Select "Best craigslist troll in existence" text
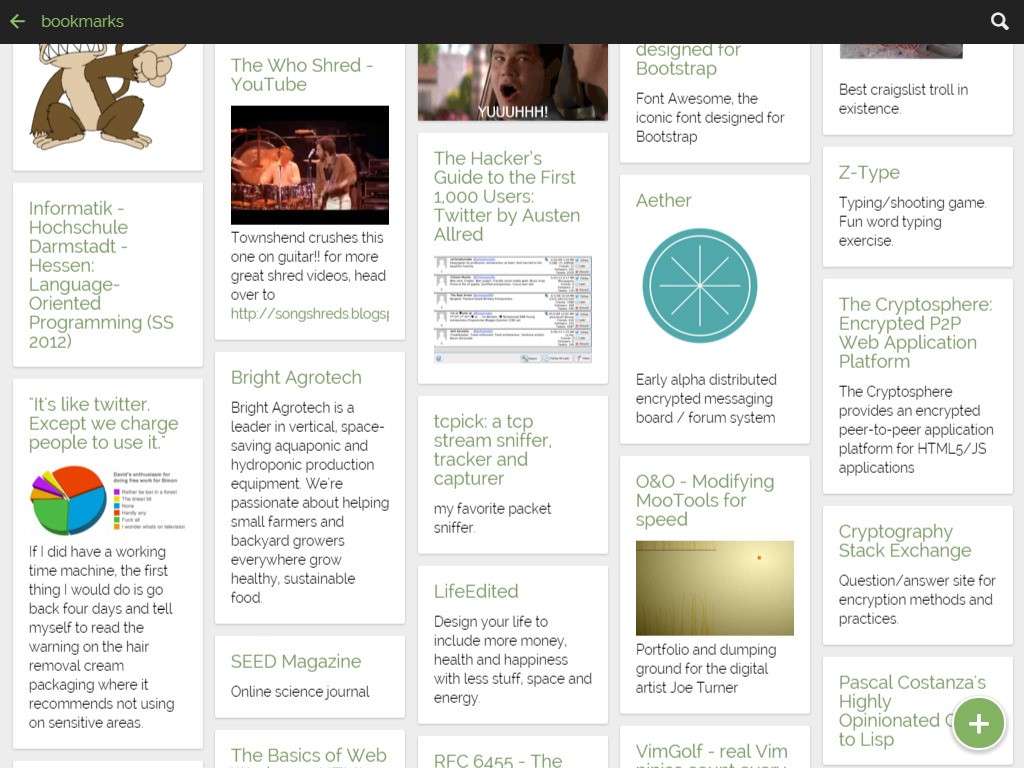 (x=903, y=99)
